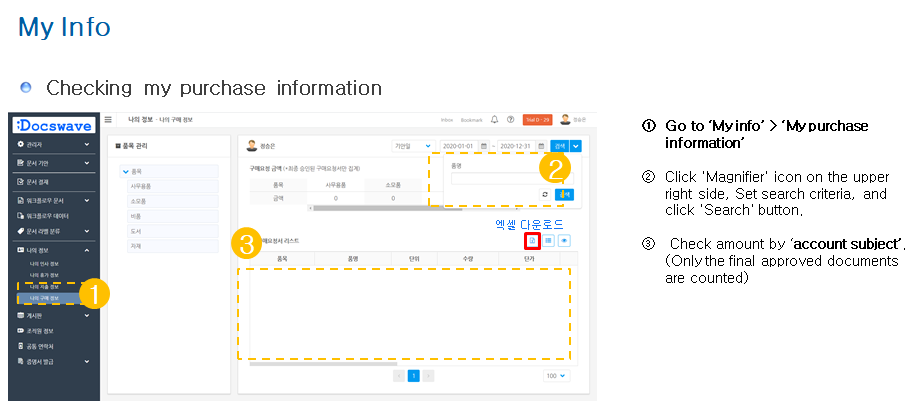
Task: Open the help question mark icon
Action: point(510,120)
